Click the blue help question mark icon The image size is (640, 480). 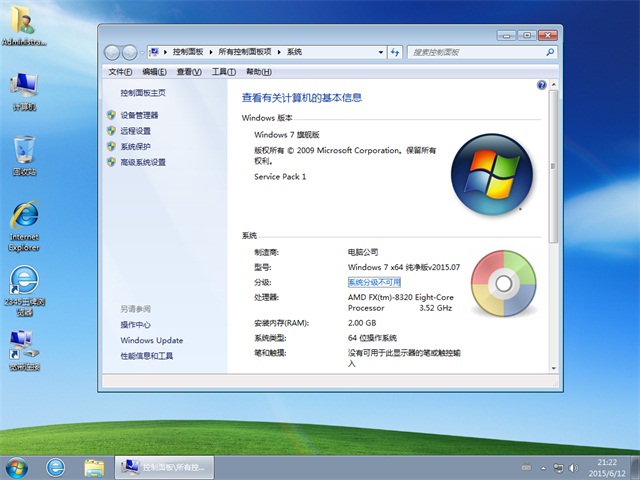(x=541, y=86)
